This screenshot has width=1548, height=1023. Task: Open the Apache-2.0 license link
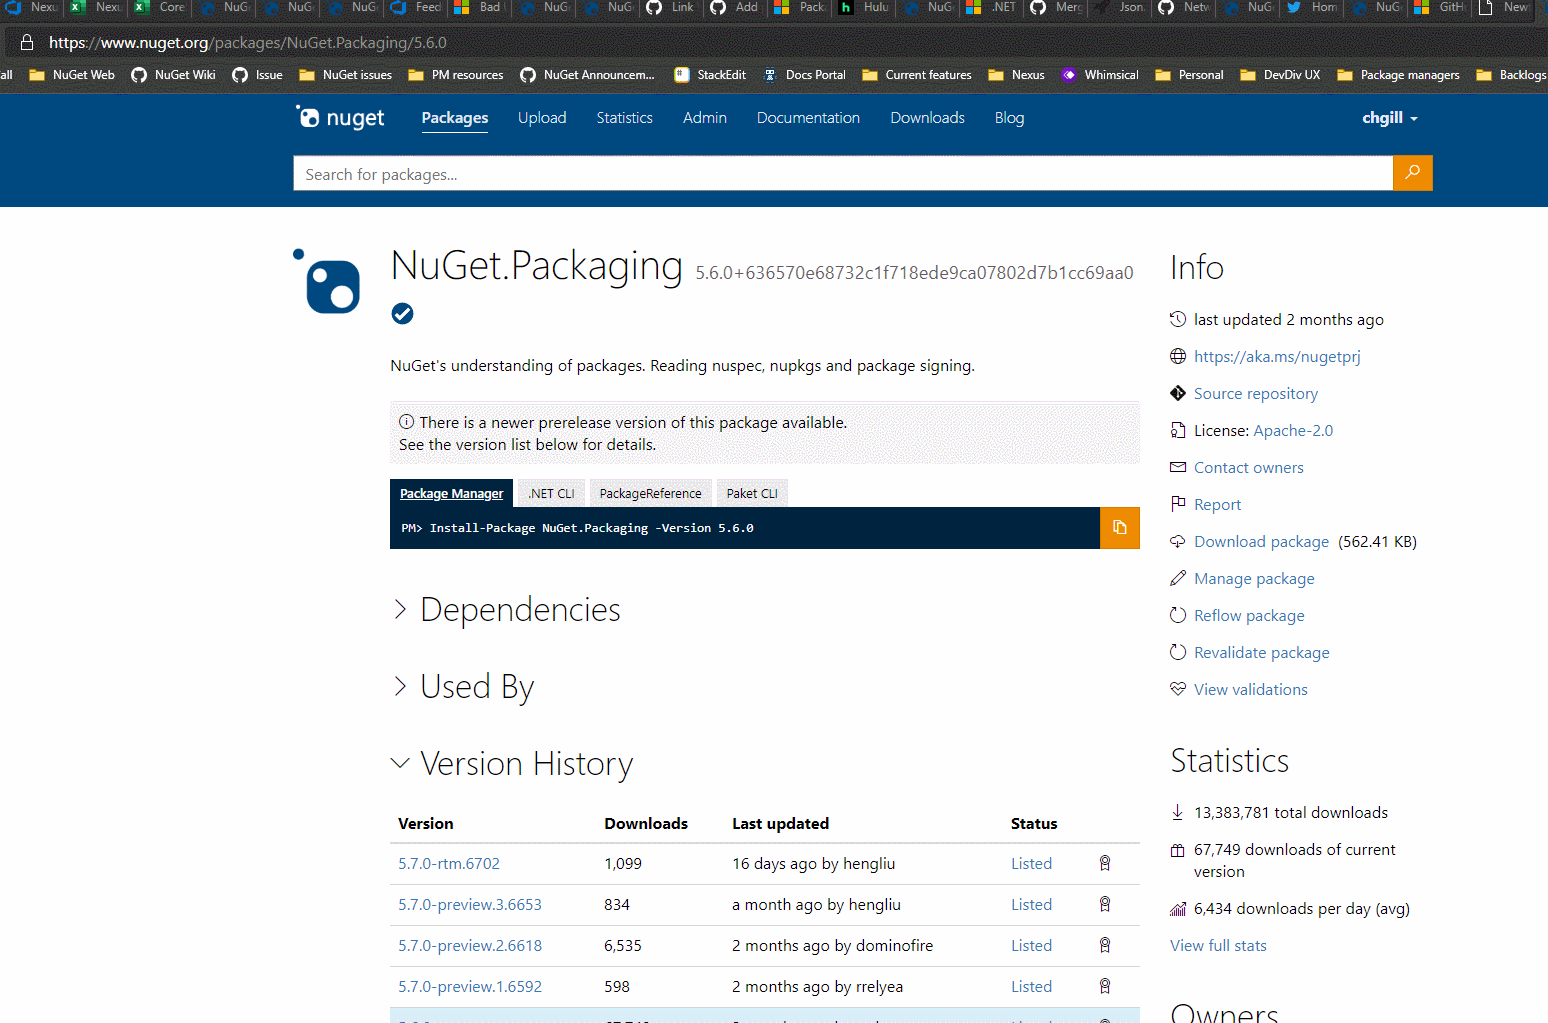point(1293,430)
